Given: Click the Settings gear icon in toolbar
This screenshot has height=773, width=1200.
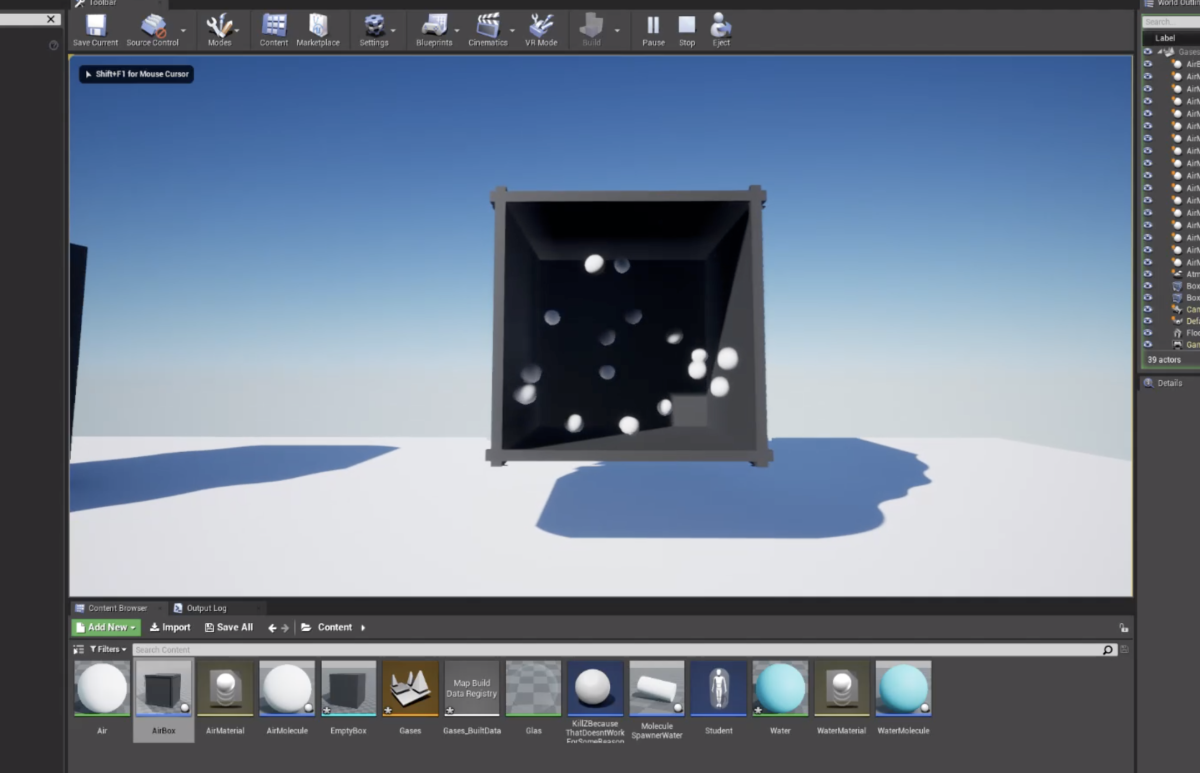Looking at the screenshot, I should pos(374,28).
